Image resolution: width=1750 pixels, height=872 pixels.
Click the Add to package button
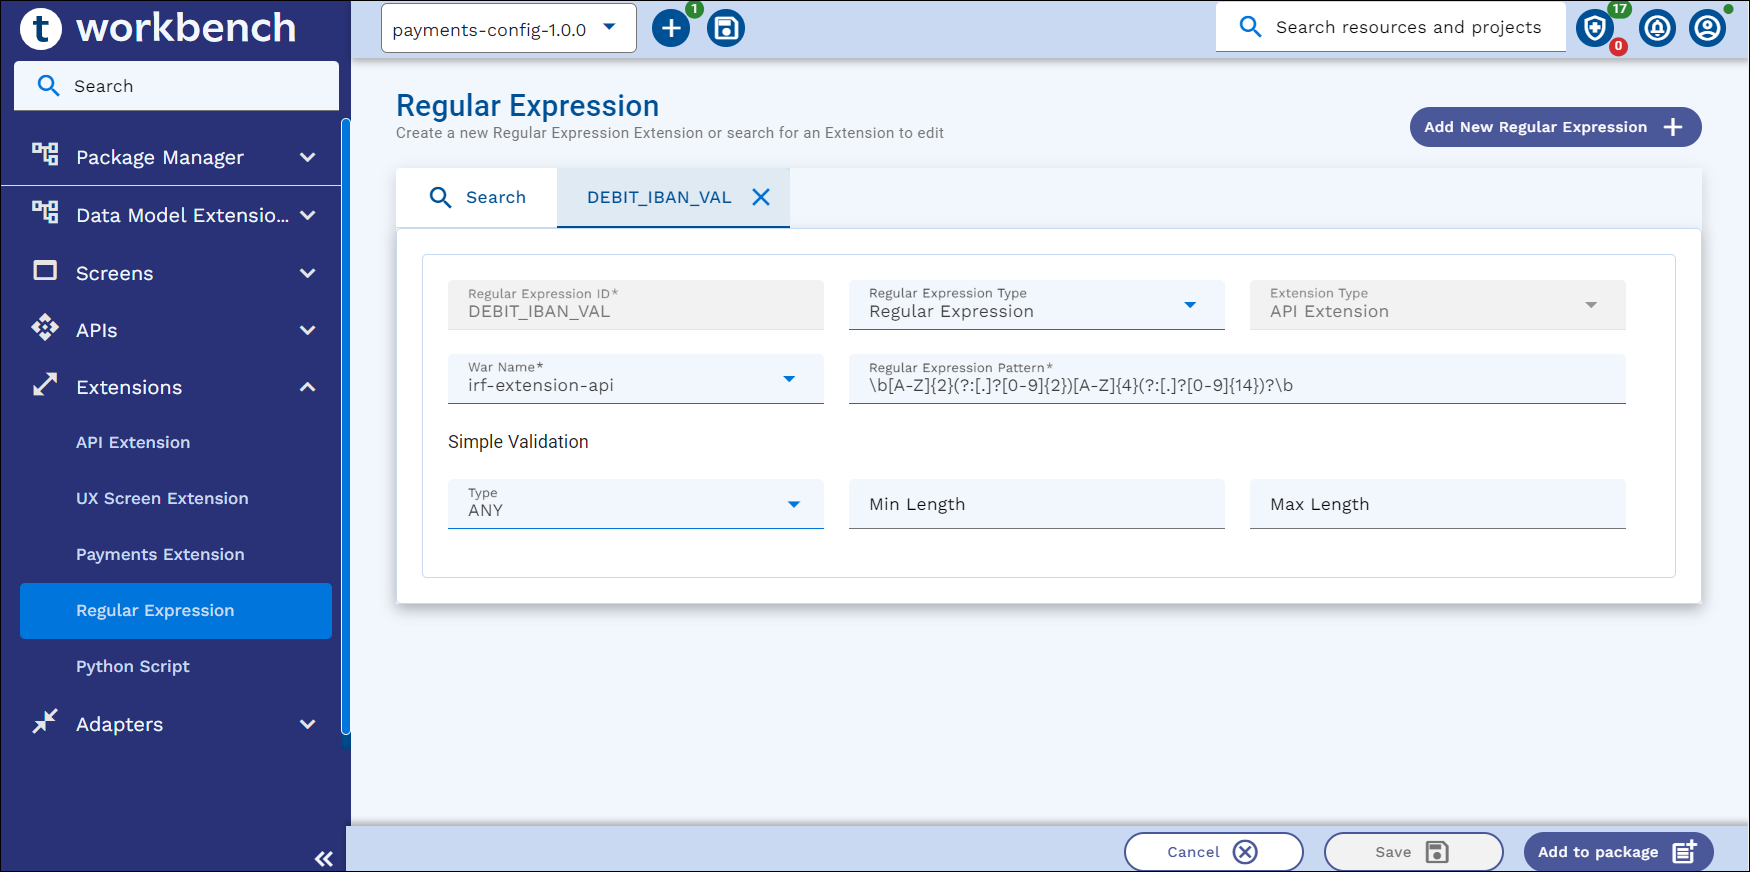click(1617, 852)
